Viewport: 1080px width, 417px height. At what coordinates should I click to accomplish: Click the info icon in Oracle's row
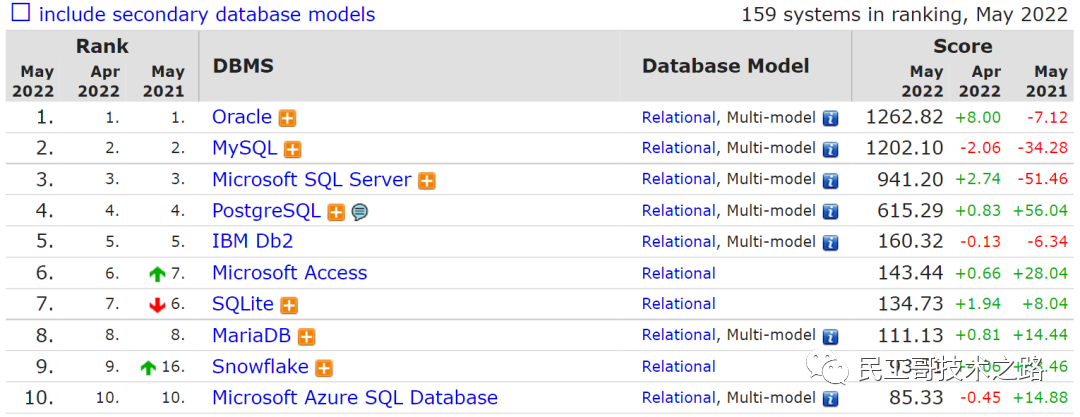click(x=830, y=118)
